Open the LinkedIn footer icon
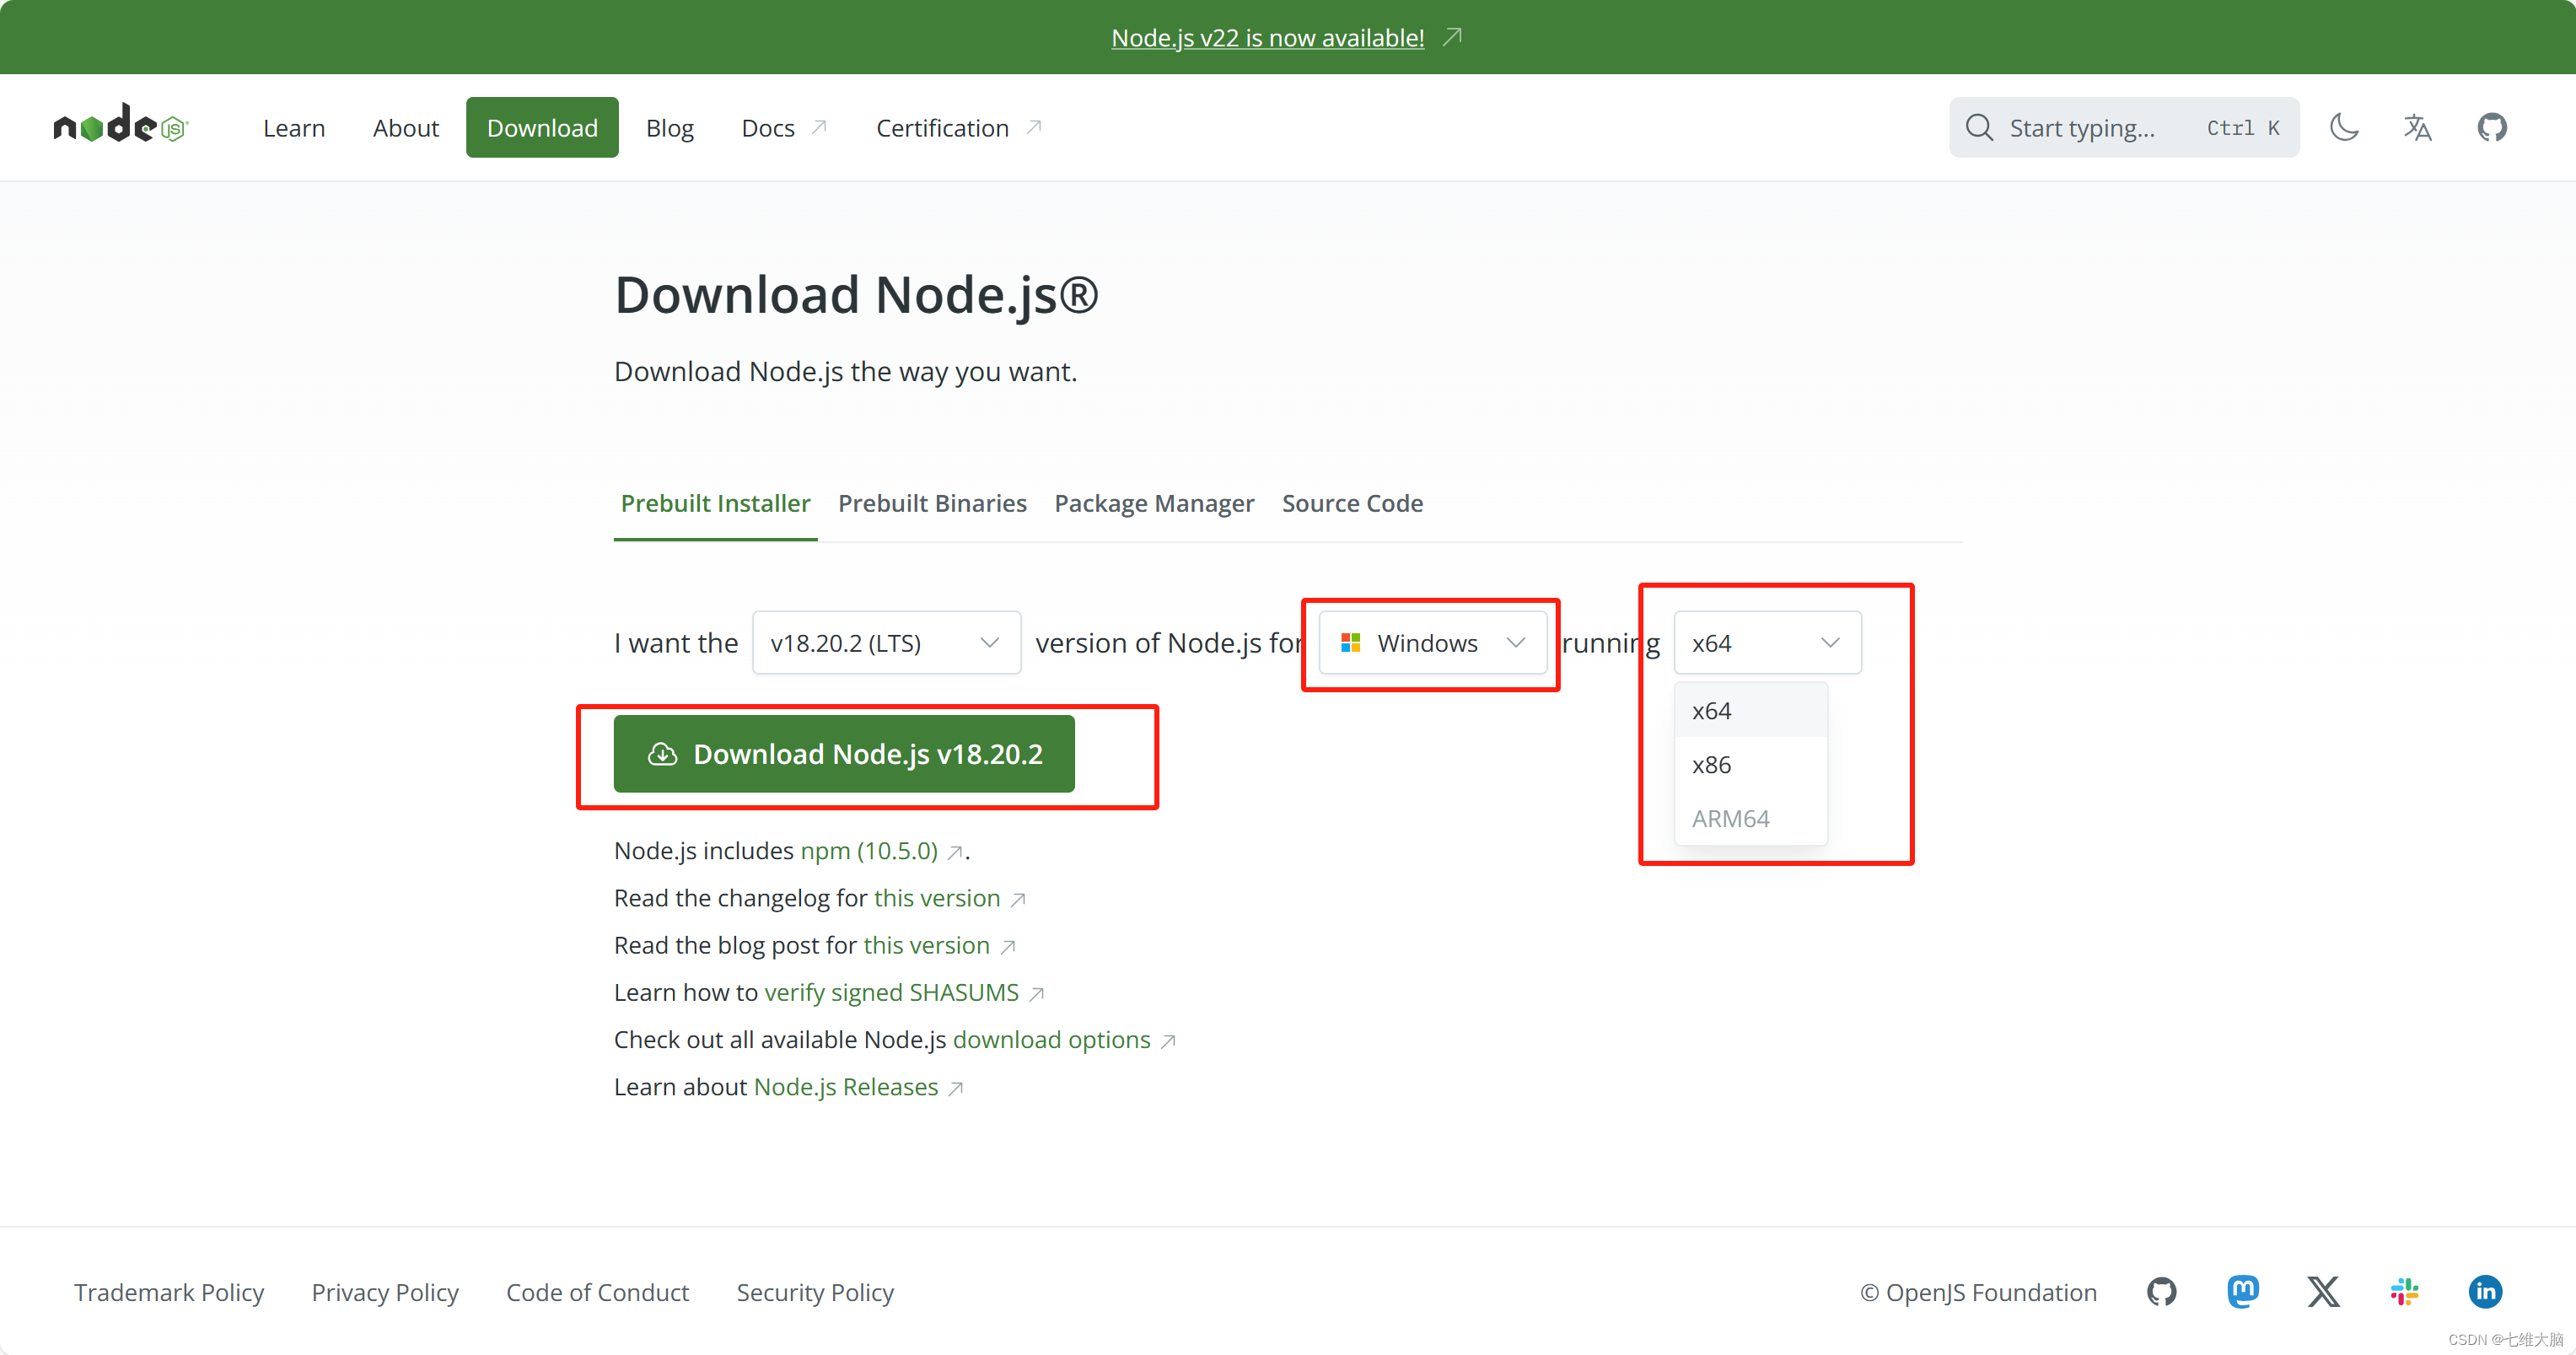 (2485, 1291)
